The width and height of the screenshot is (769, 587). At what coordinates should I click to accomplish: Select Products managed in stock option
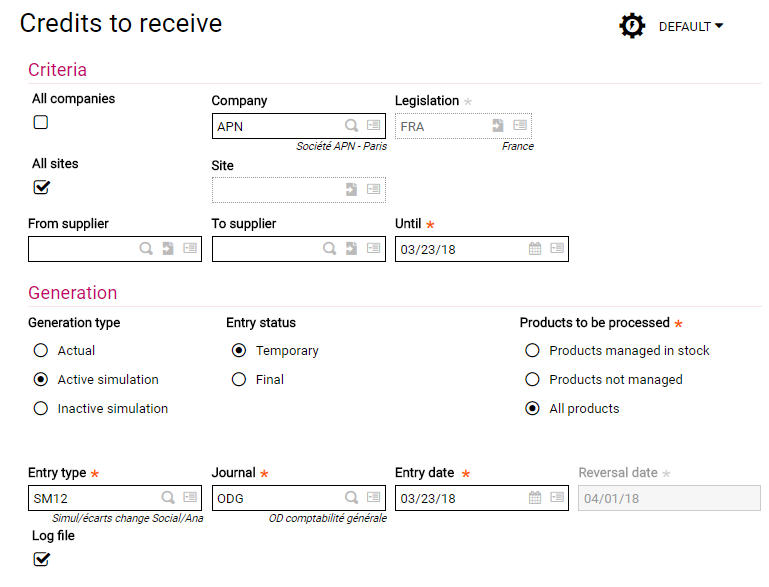coord(532,351)
